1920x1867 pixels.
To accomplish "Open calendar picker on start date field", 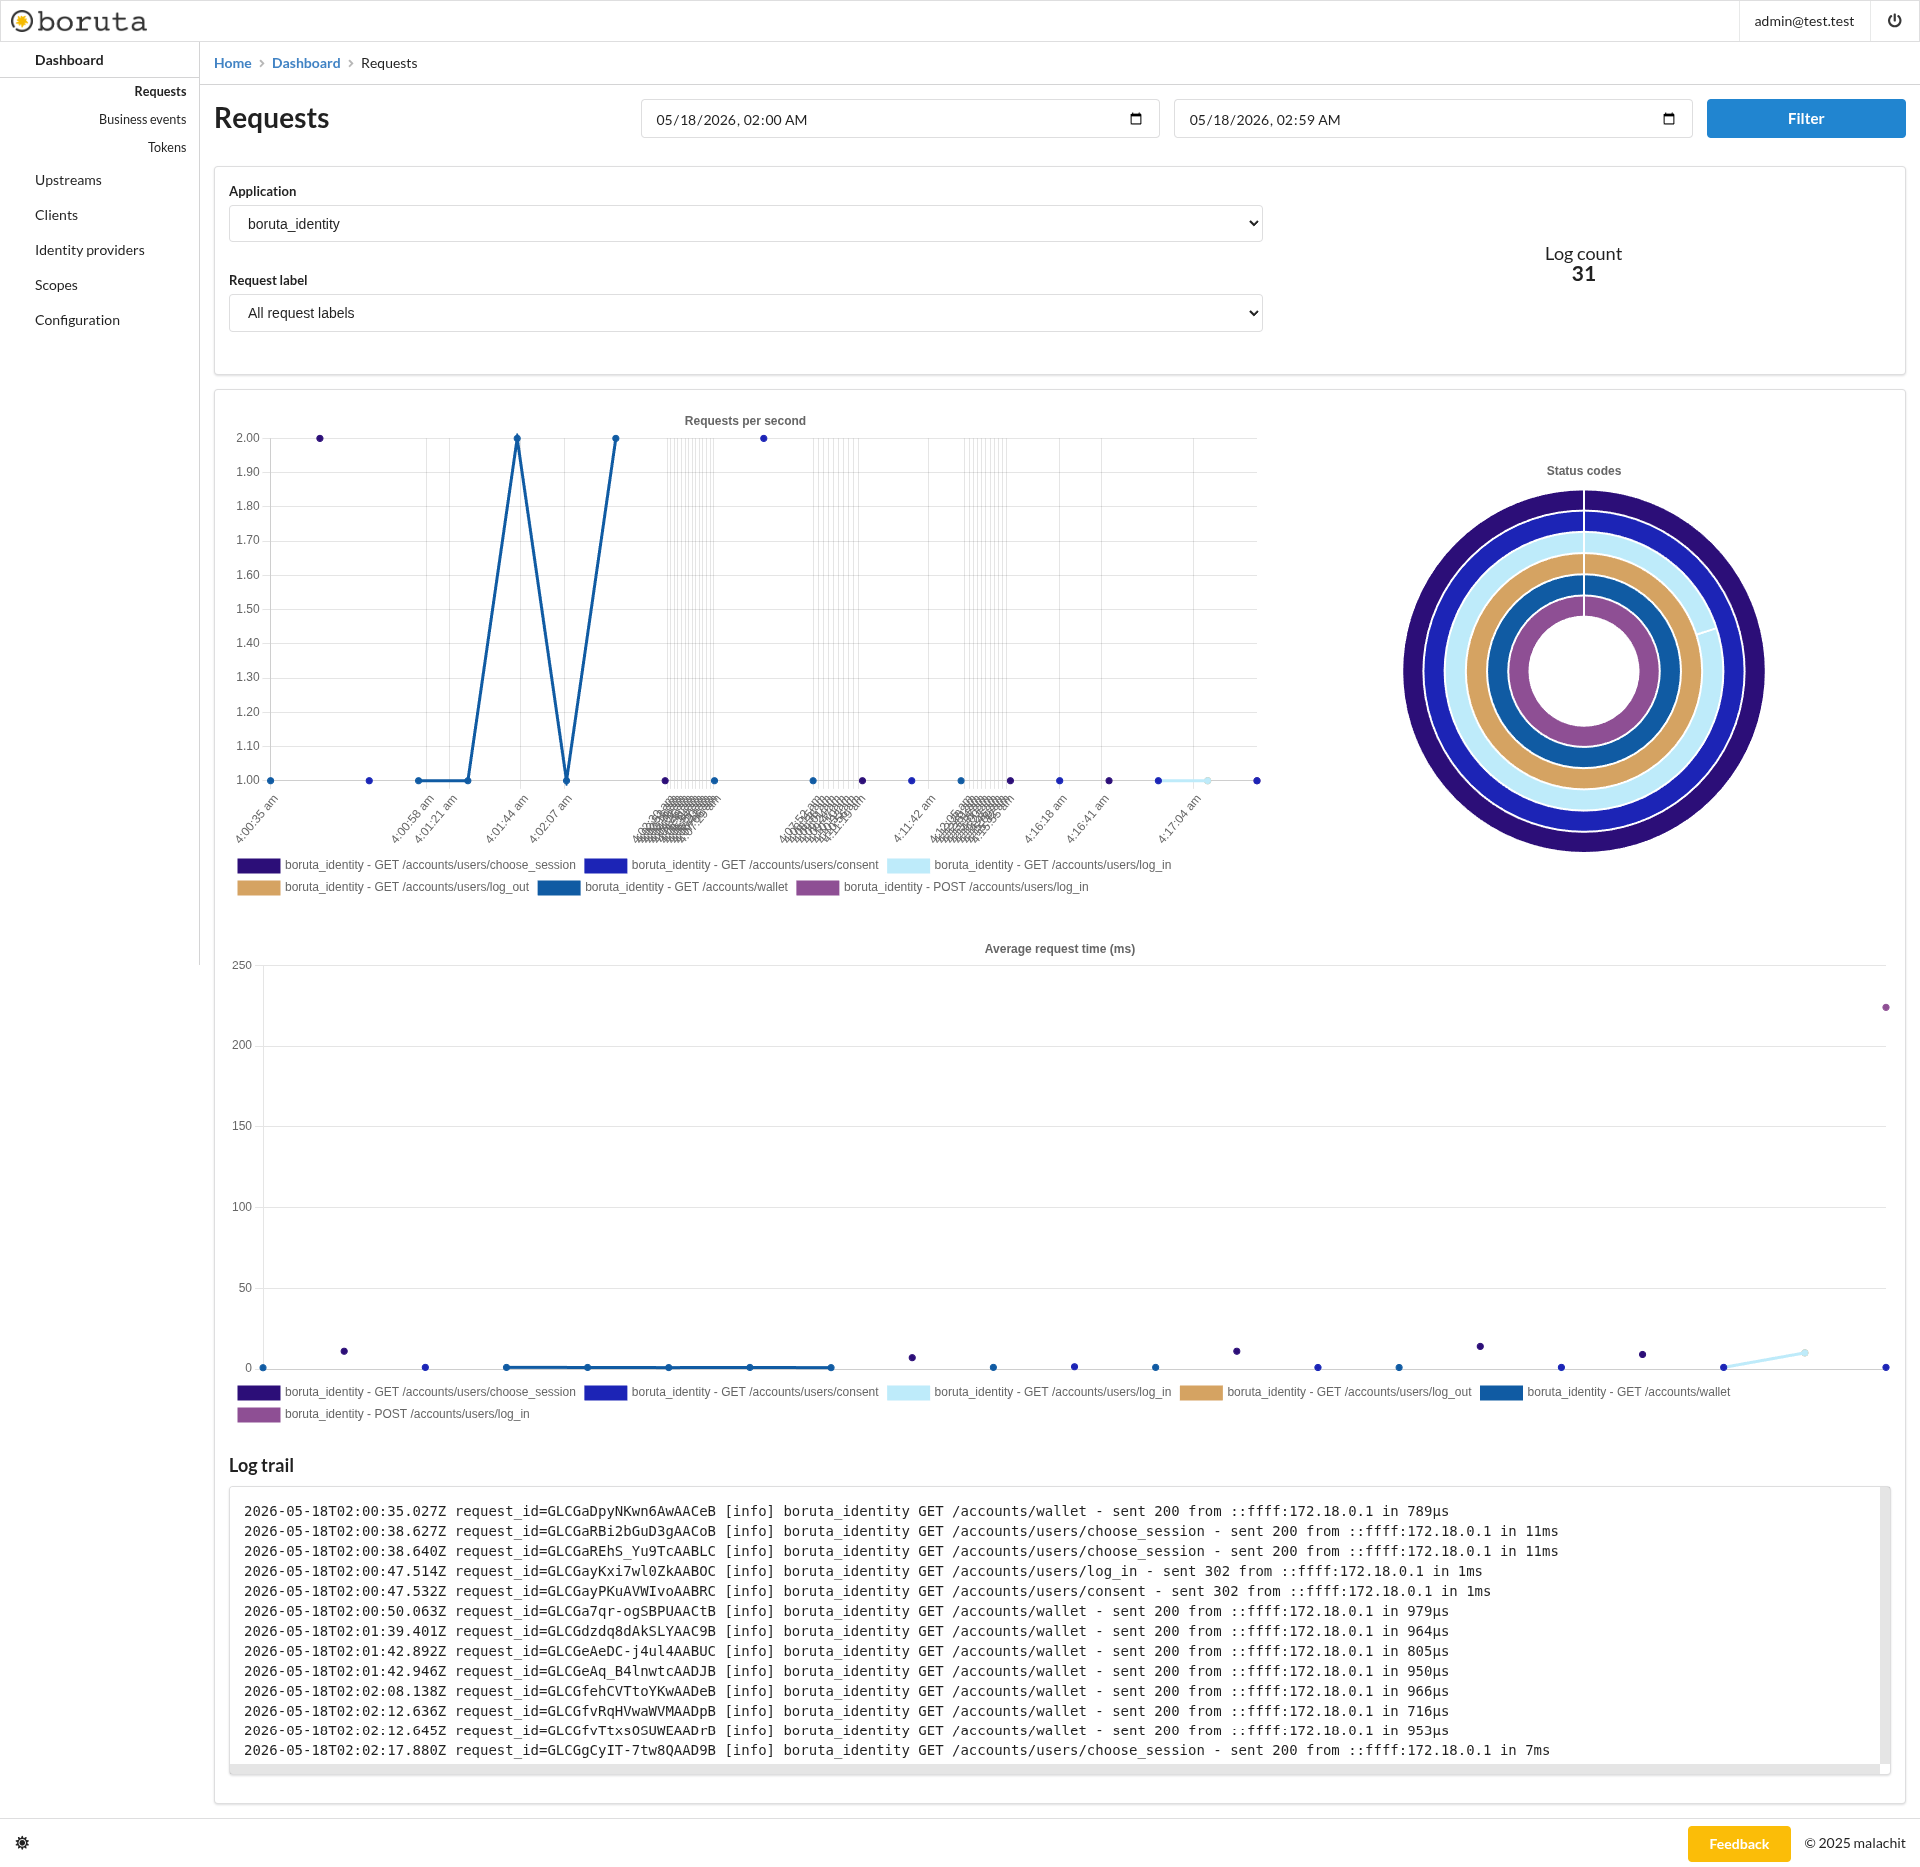I will coord(1136,119).
